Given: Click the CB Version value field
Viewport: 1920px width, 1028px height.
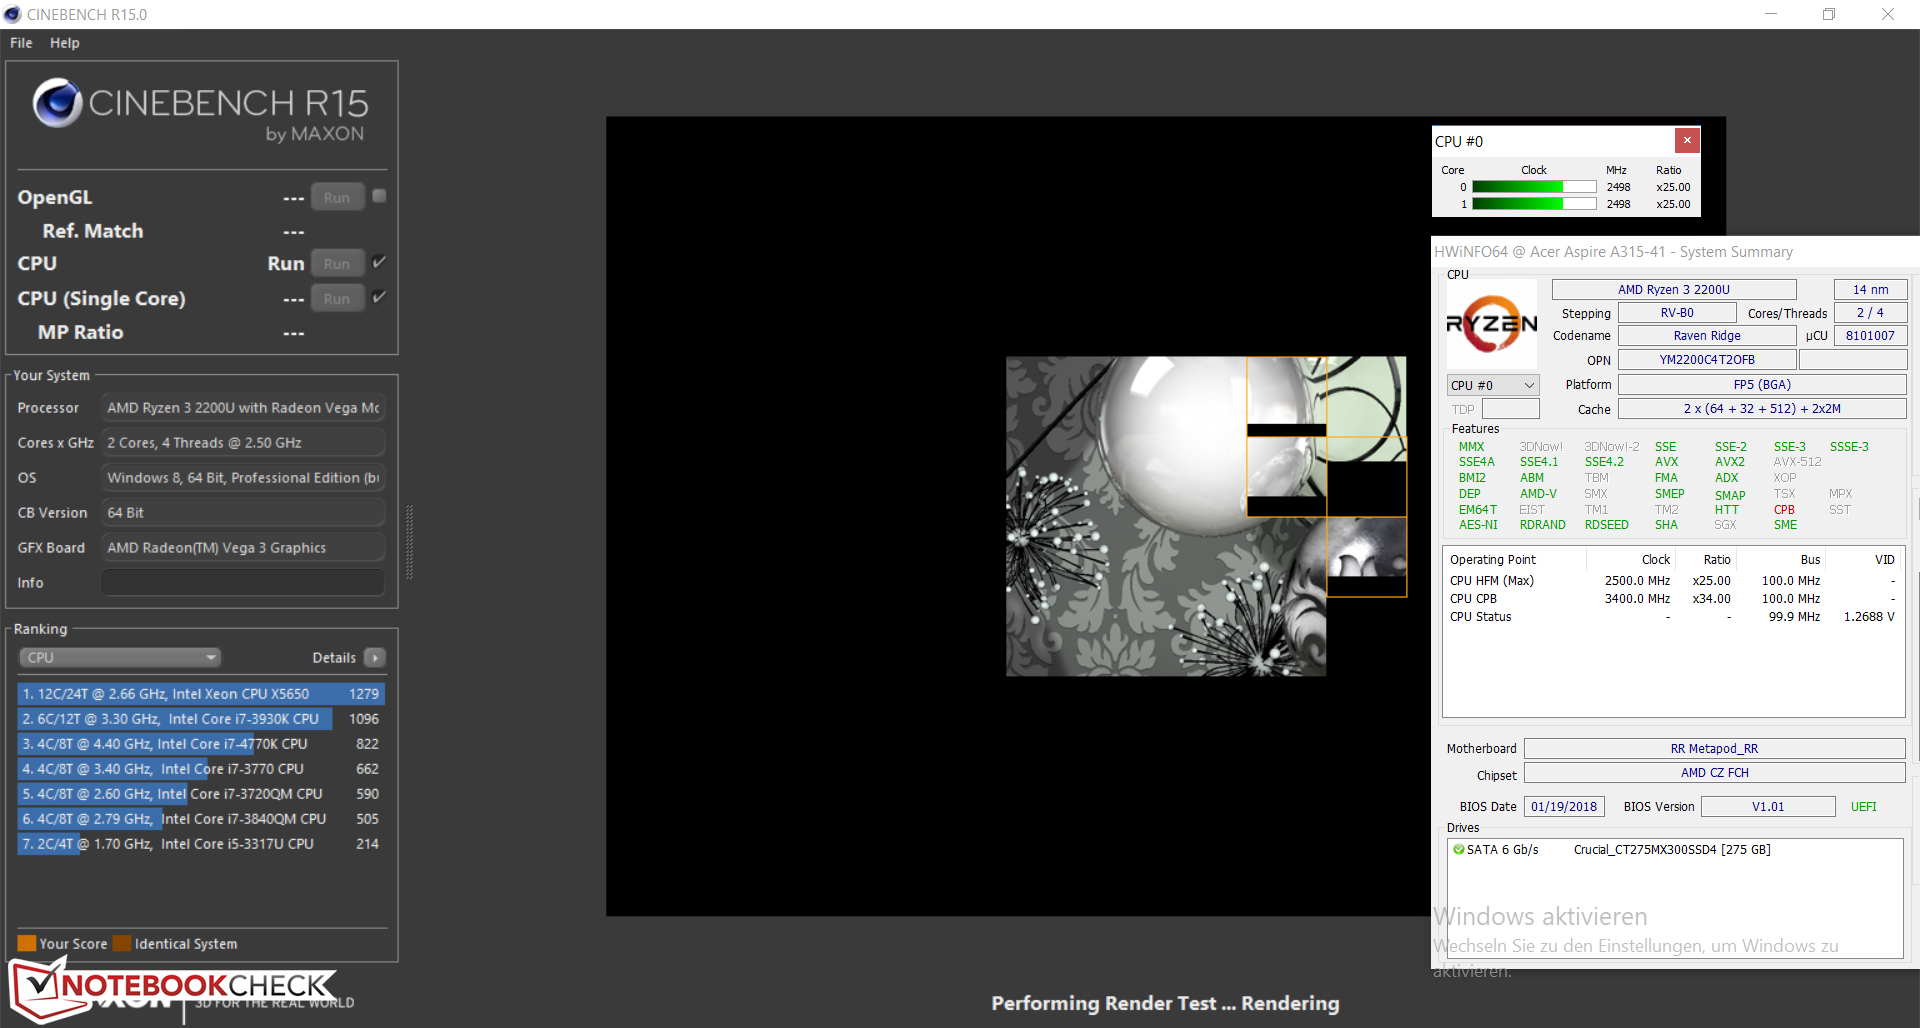Looking at the screenshot, I should pos(243,512).
